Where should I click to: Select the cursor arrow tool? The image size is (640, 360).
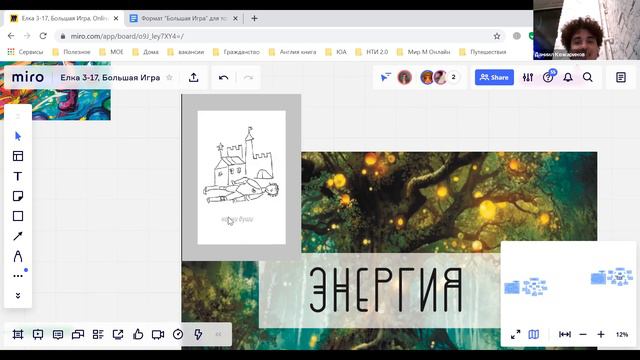(18, 136)
